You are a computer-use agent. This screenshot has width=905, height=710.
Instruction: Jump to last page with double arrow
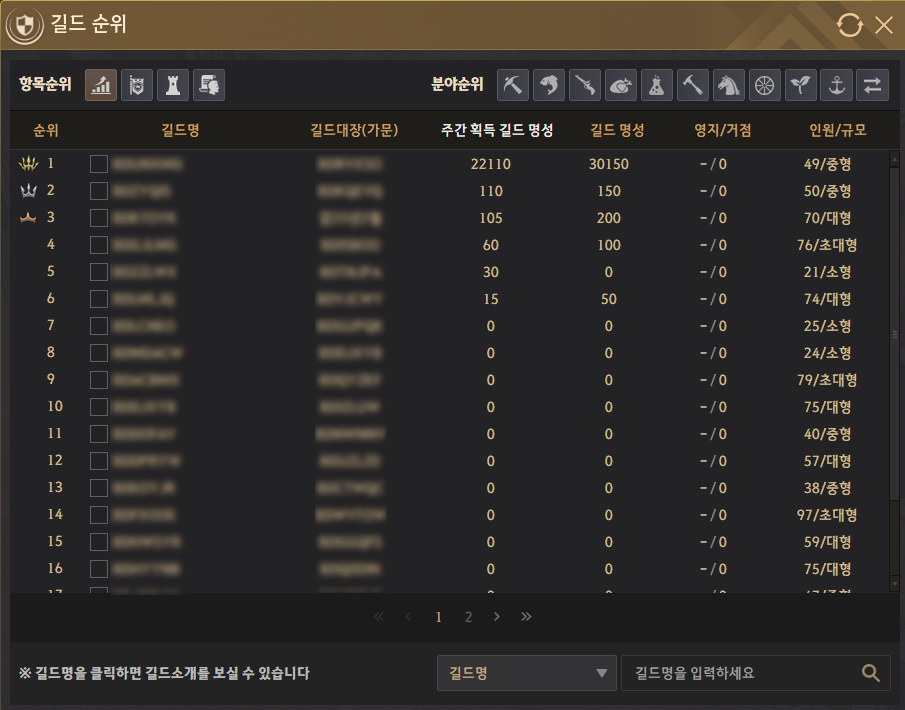526,616
